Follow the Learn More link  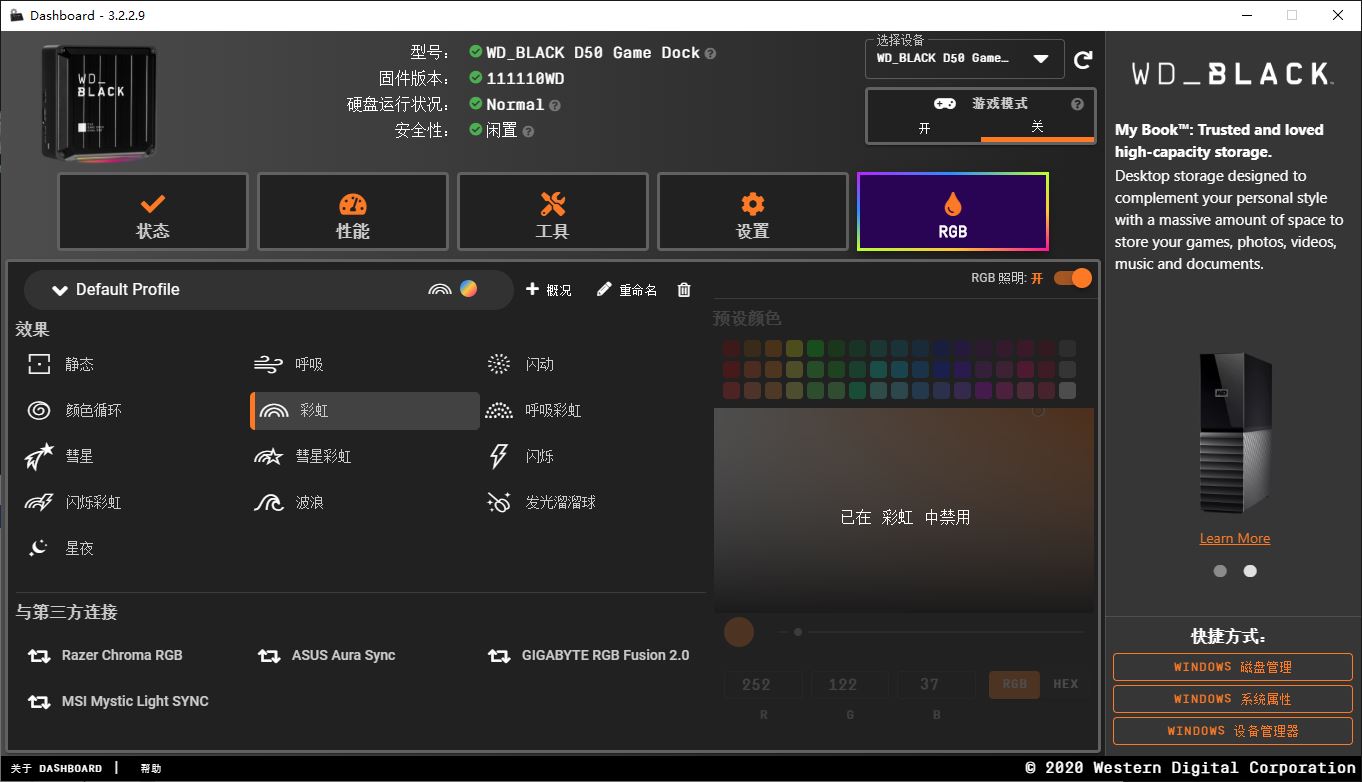pyautogui.click(x=1235, y=538)
